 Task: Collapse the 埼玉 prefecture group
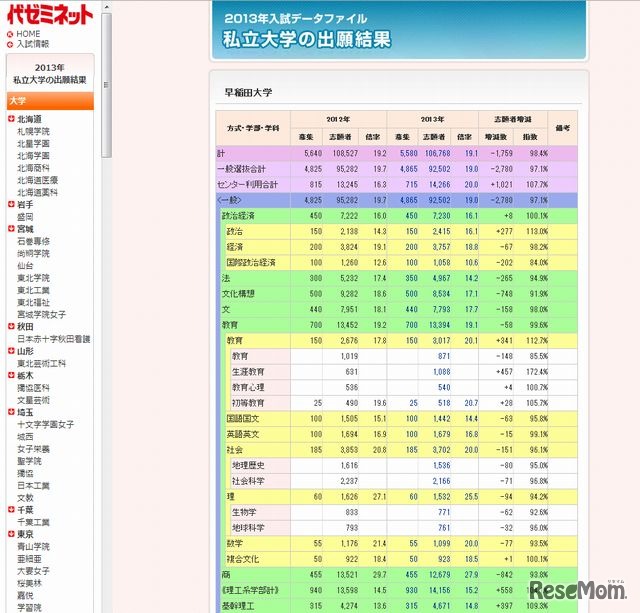coord(11,412)
